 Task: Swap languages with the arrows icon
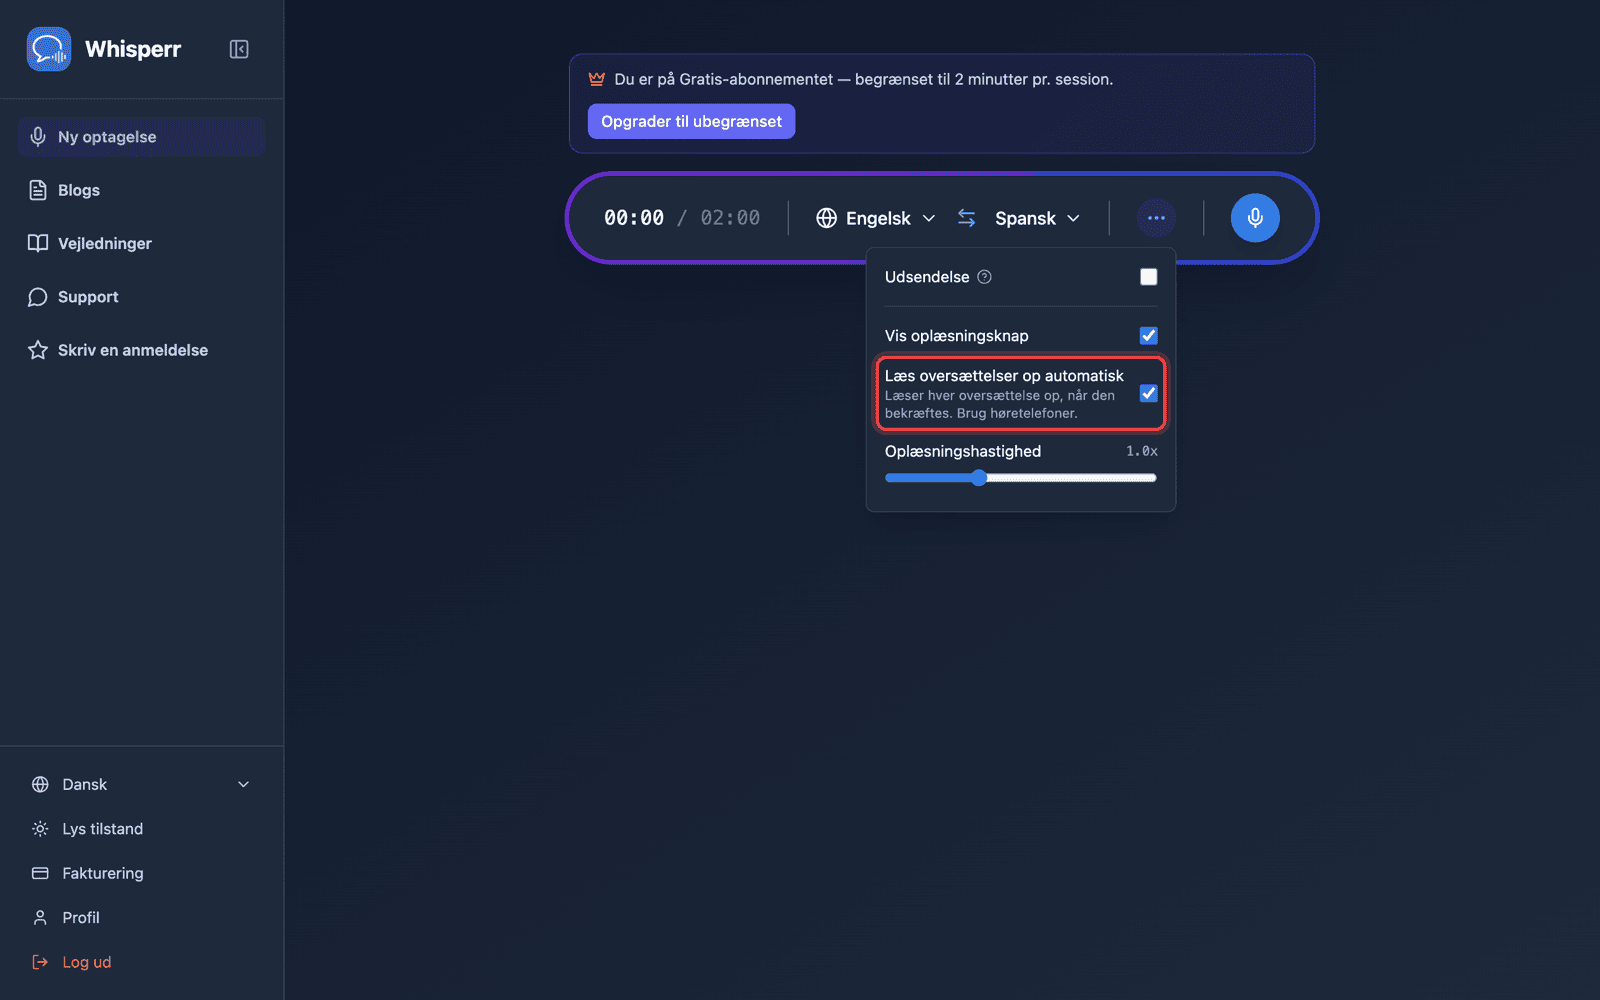966,218
